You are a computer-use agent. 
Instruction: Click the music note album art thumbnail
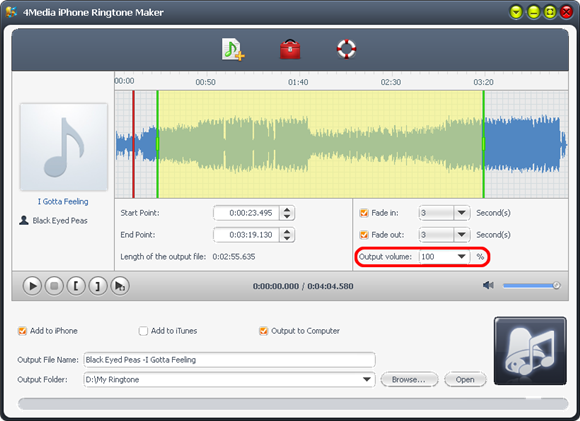point(64,147)
